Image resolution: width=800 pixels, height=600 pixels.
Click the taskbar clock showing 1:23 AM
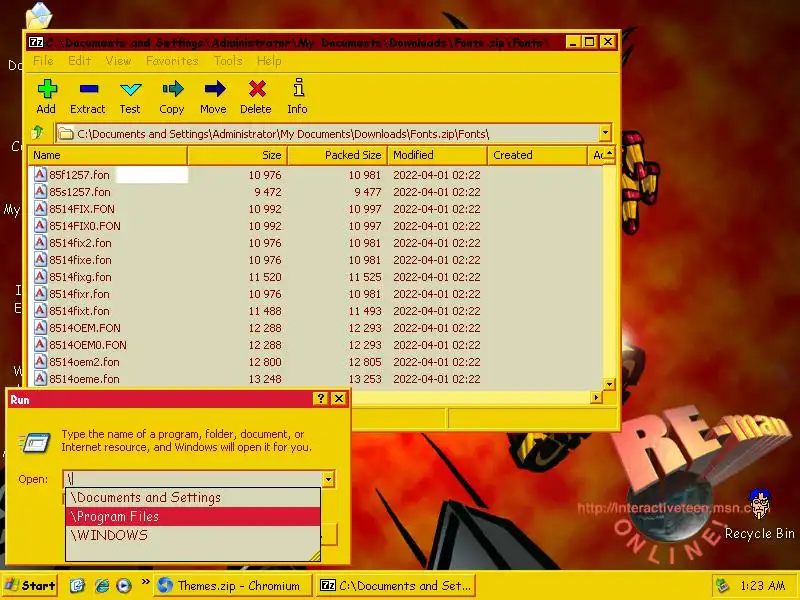762,585
